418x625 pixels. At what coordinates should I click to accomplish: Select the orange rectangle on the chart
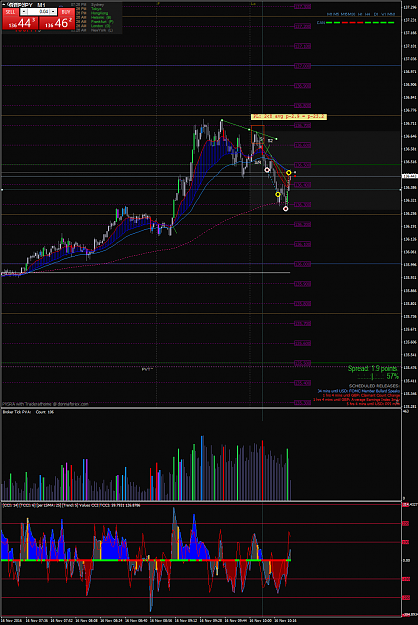pyautogui.click(x=257, y=135)
